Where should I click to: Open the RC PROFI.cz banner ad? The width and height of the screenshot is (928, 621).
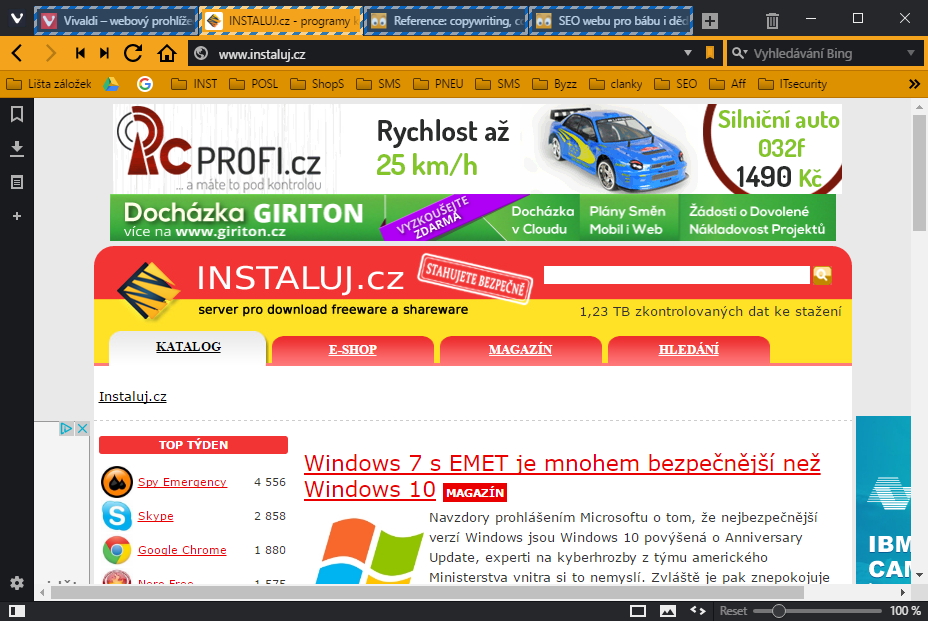pyautogui.click(x=477, y=149)
